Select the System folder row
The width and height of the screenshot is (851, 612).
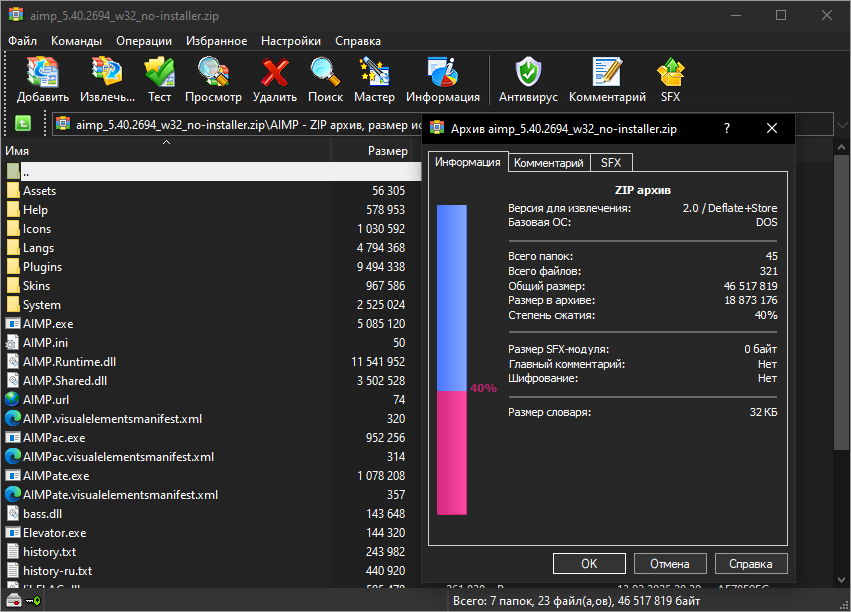tap(214, 304)
